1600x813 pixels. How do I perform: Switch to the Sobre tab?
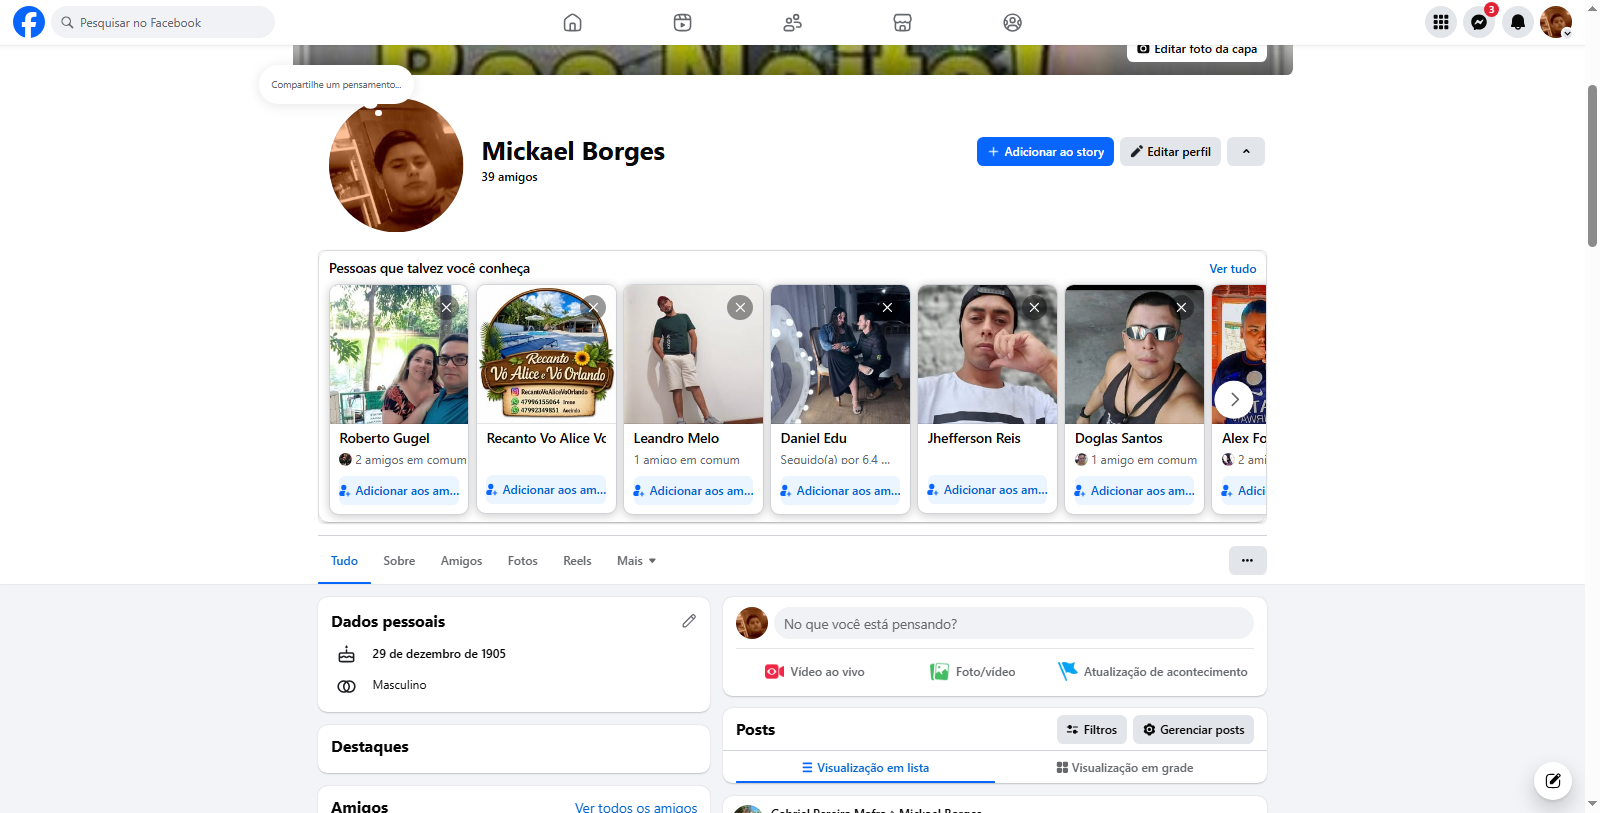tap(399, 561)
